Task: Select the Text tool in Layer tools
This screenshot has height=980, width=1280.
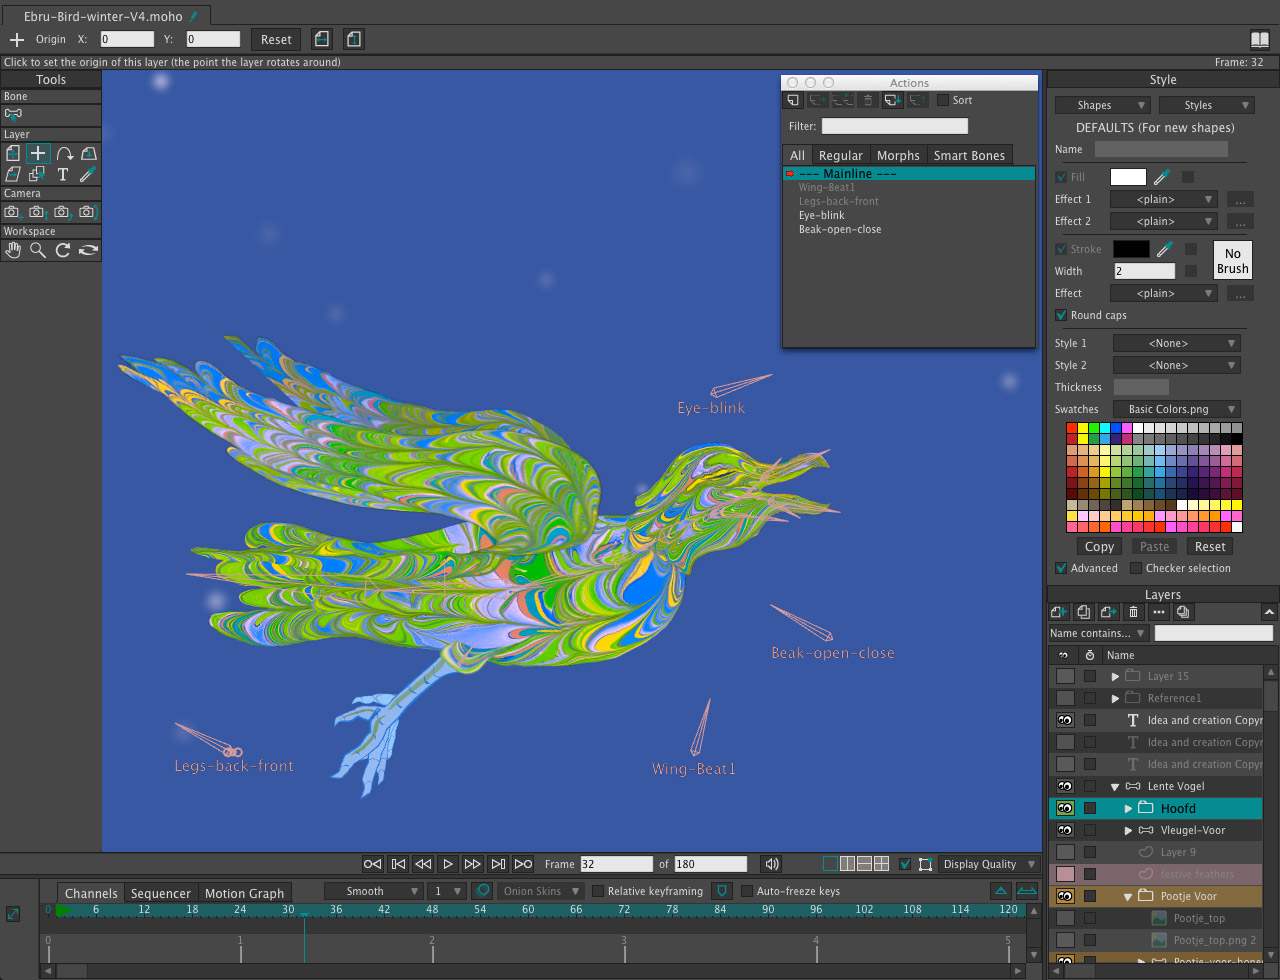Action: click(63, 174)
